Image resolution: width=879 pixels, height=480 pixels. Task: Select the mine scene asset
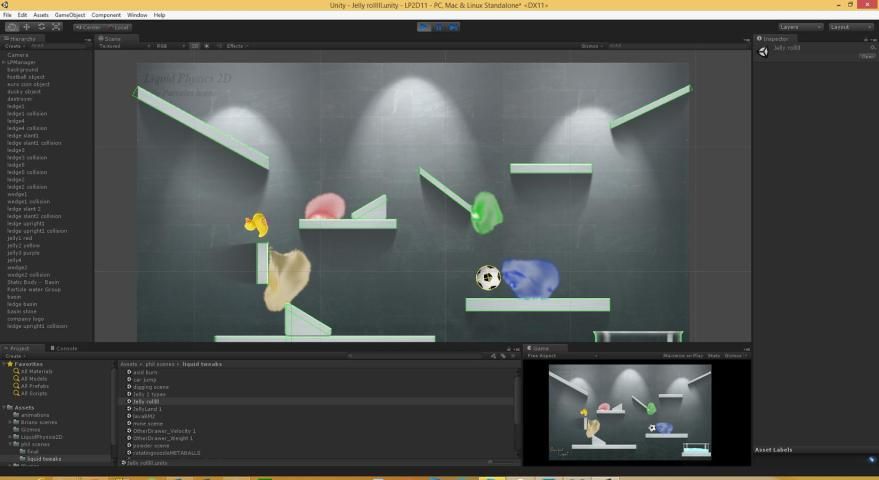pos(150,423)
